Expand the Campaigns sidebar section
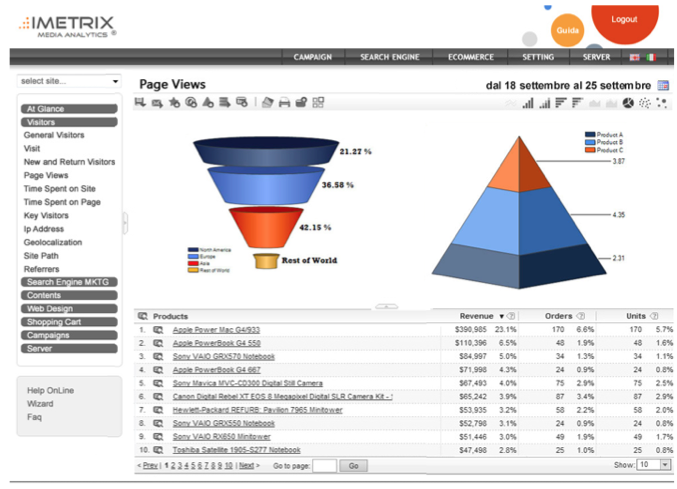This screenshot has height=489, width=677. 69,335
